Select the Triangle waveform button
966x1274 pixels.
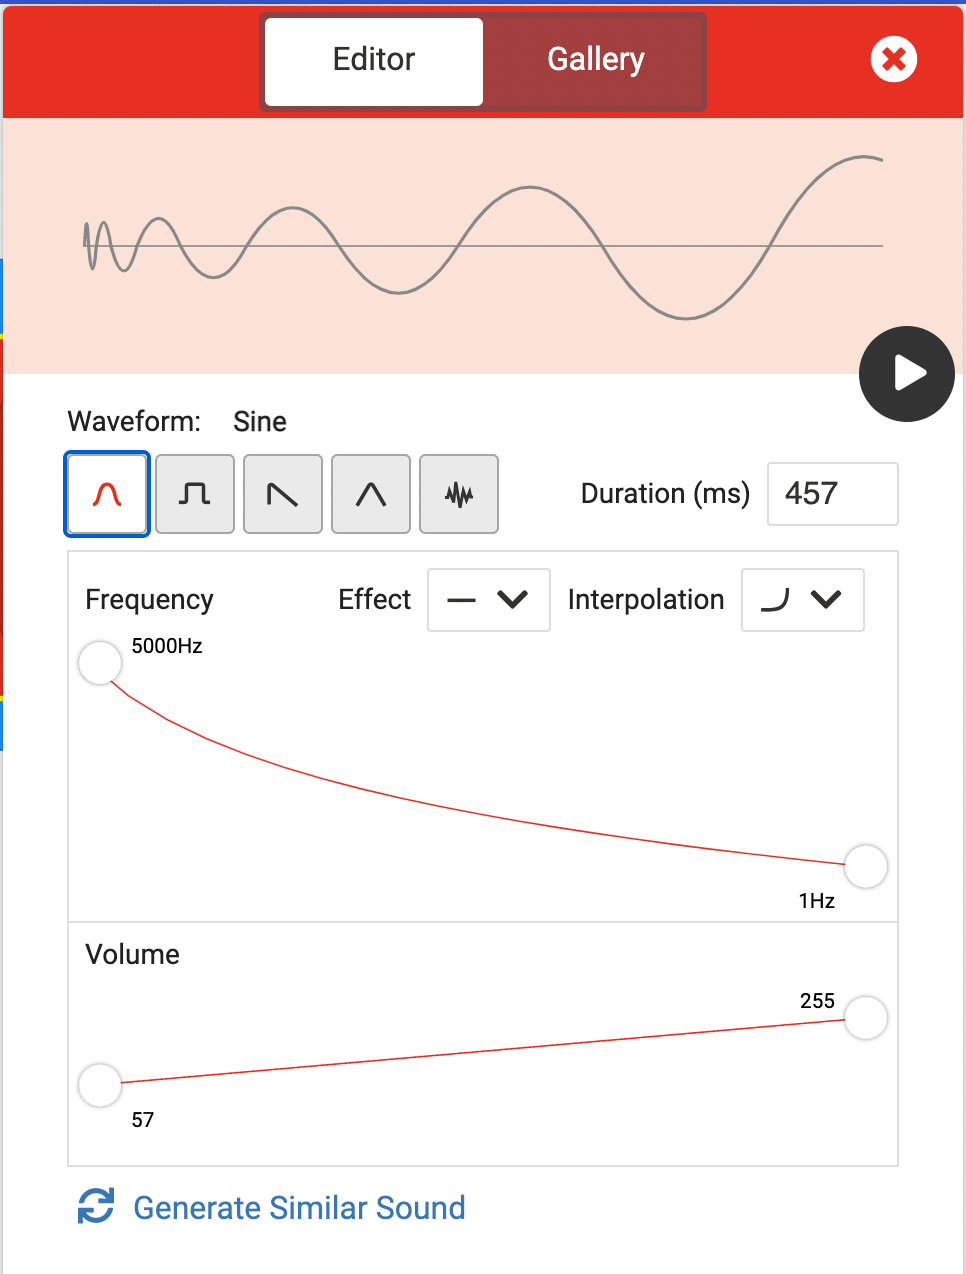coord(371,494)
